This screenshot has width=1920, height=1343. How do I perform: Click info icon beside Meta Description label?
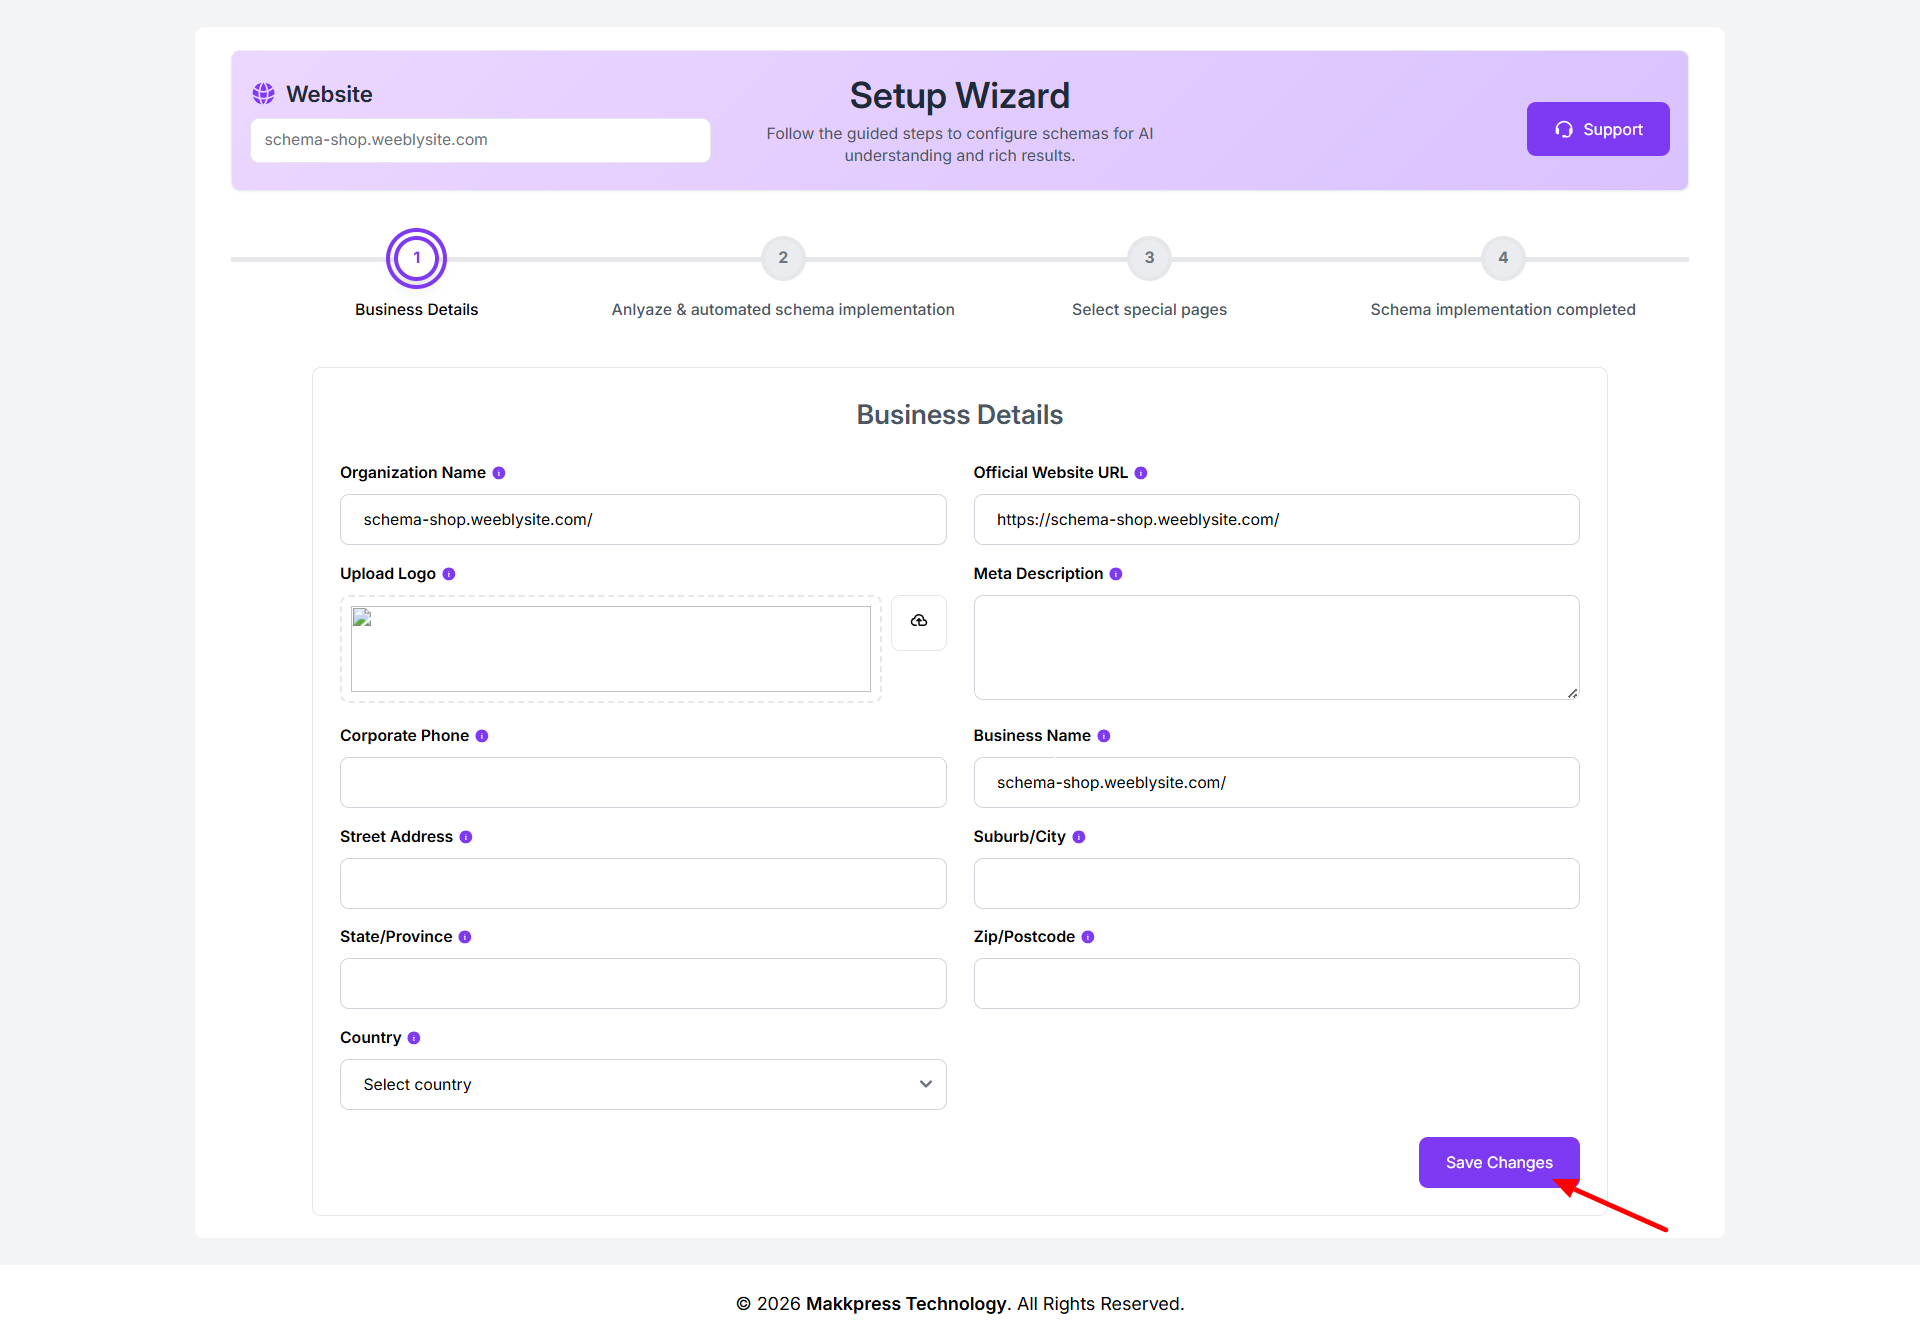pyautogui.click(x=1116, y=574)
